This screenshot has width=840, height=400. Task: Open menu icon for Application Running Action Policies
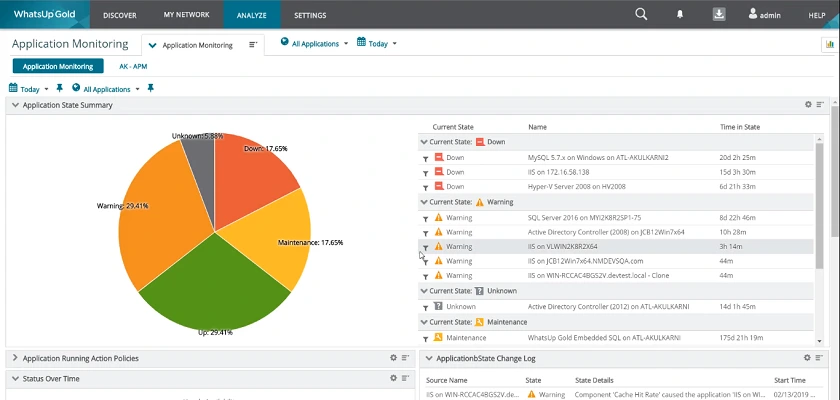point(406,358)
